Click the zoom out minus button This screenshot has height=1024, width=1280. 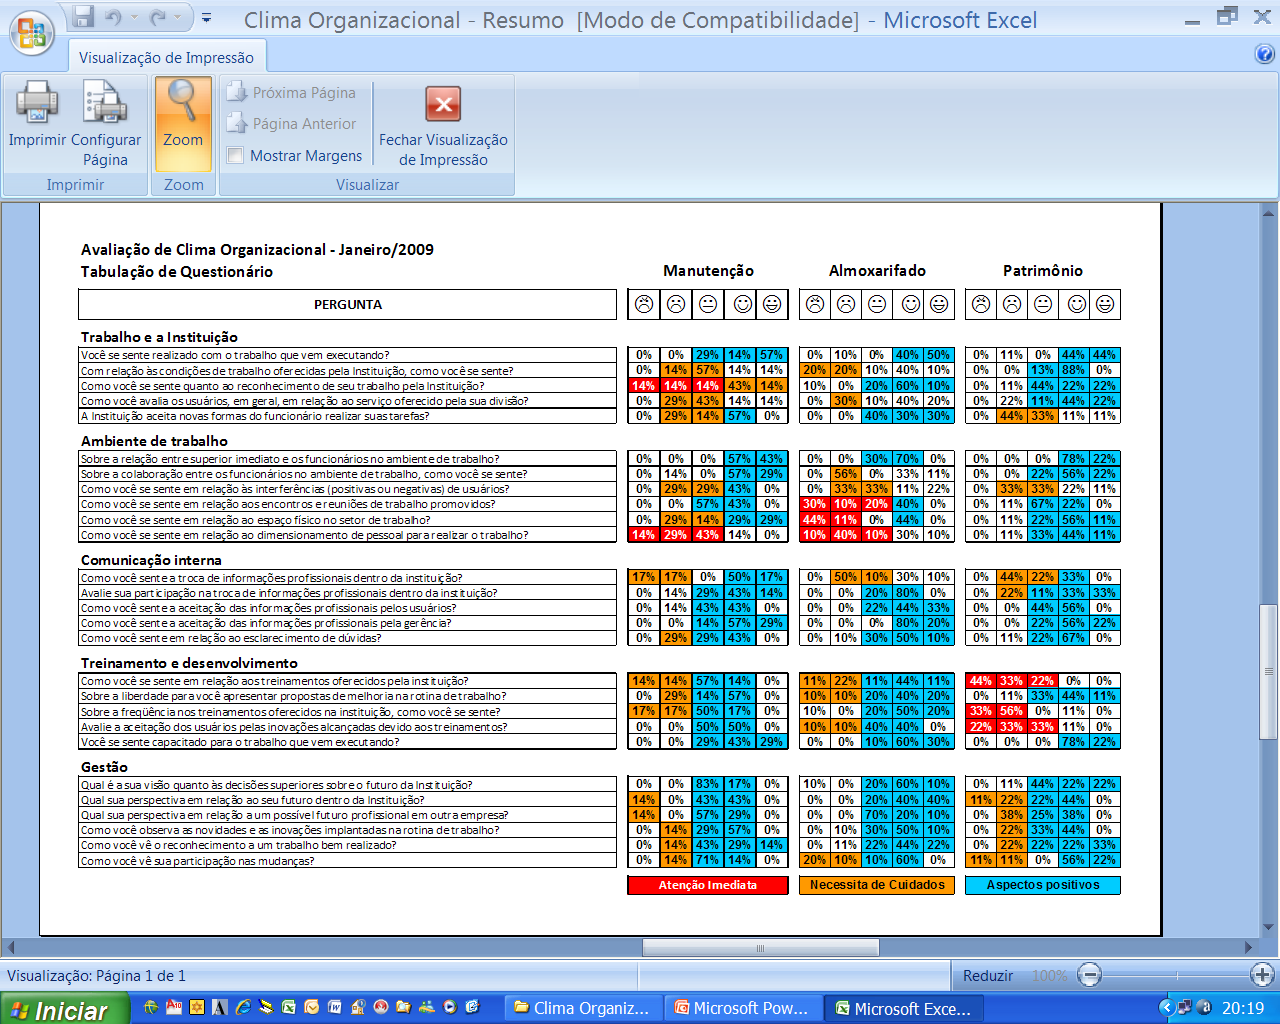(1090, 974)
